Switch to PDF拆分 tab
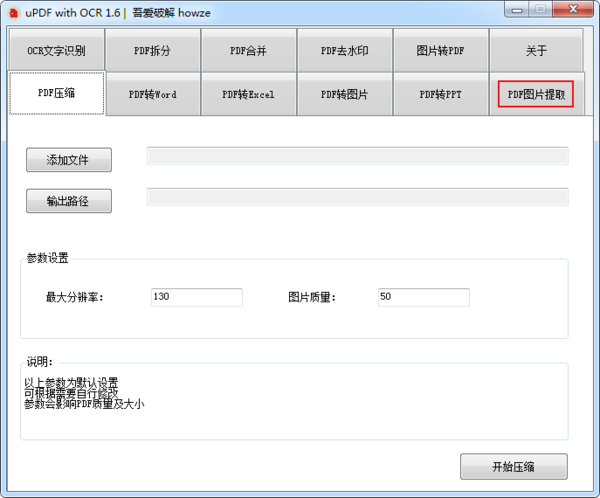Viewport: 600px width, 498px height. [152, 50]
